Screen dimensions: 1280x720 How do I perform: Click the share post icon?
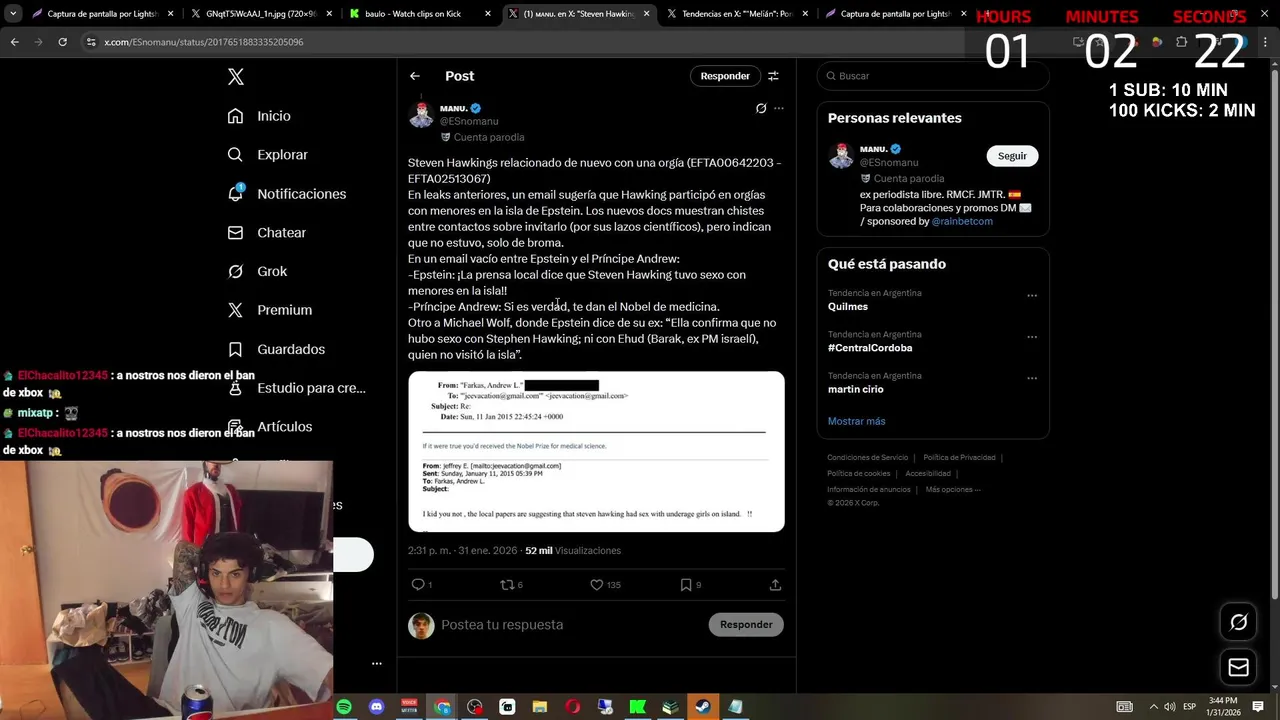click(775, 585)
